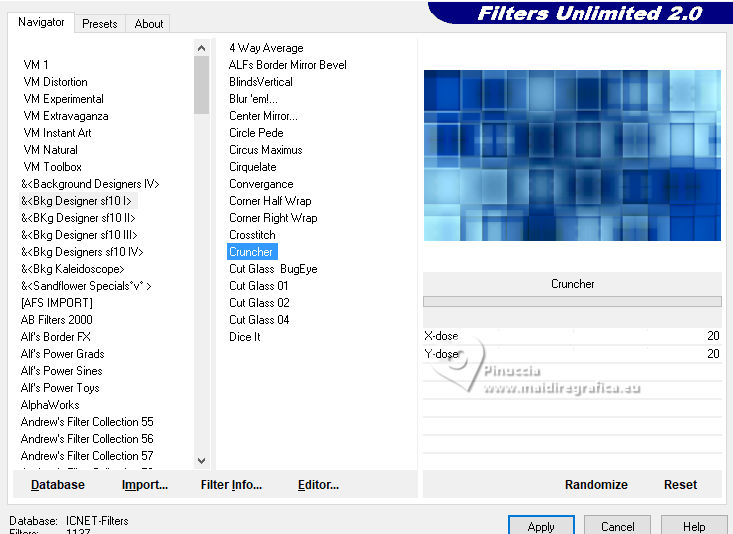Pick VM Natural category
Screen dimensions: 733x534
(50, 150)
